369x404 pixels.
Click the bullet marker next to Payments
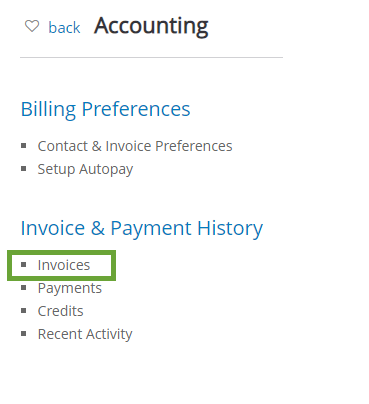point(24,288)
